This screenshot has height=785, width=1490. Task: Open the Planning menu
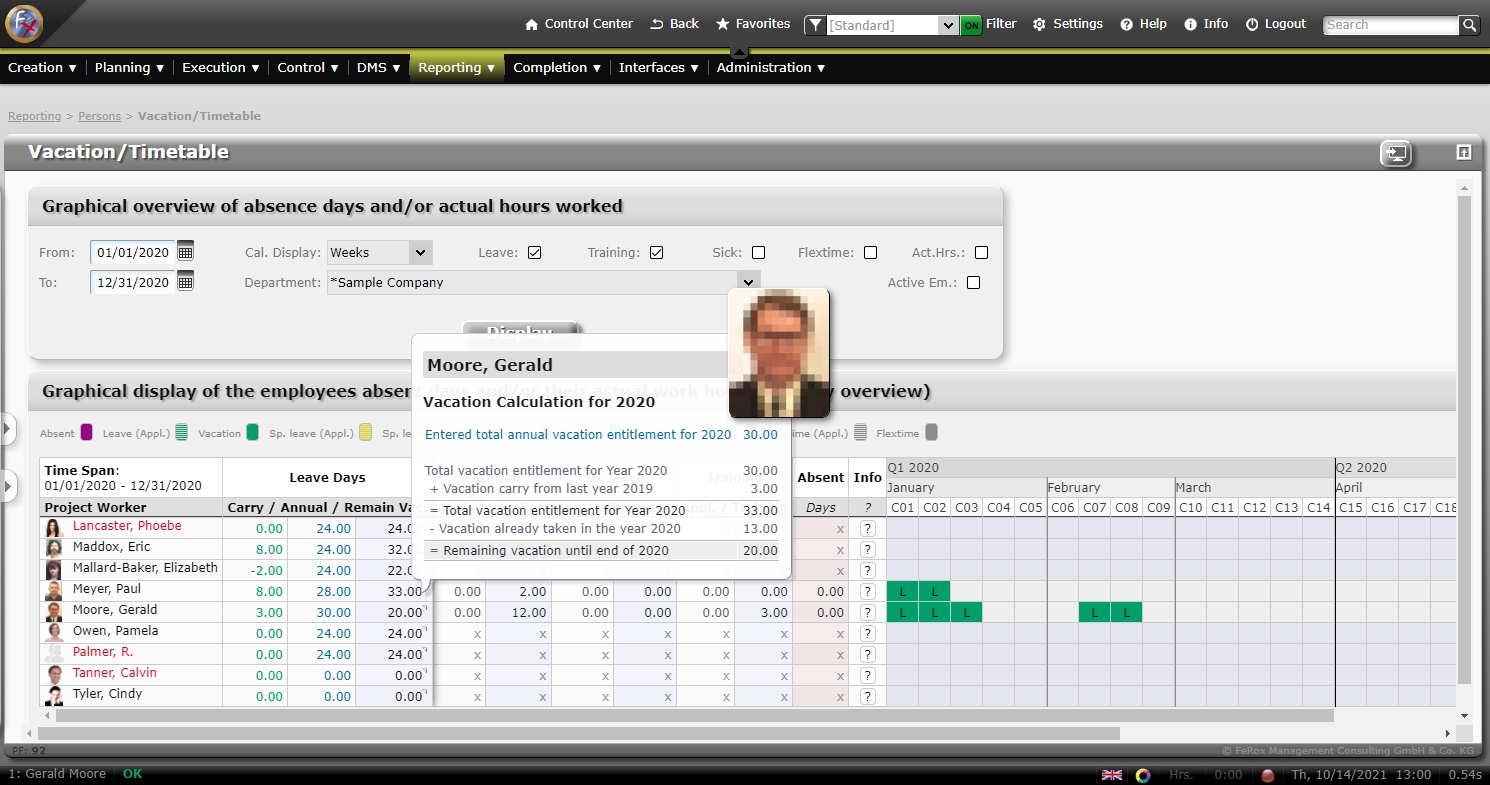[129, 67]
